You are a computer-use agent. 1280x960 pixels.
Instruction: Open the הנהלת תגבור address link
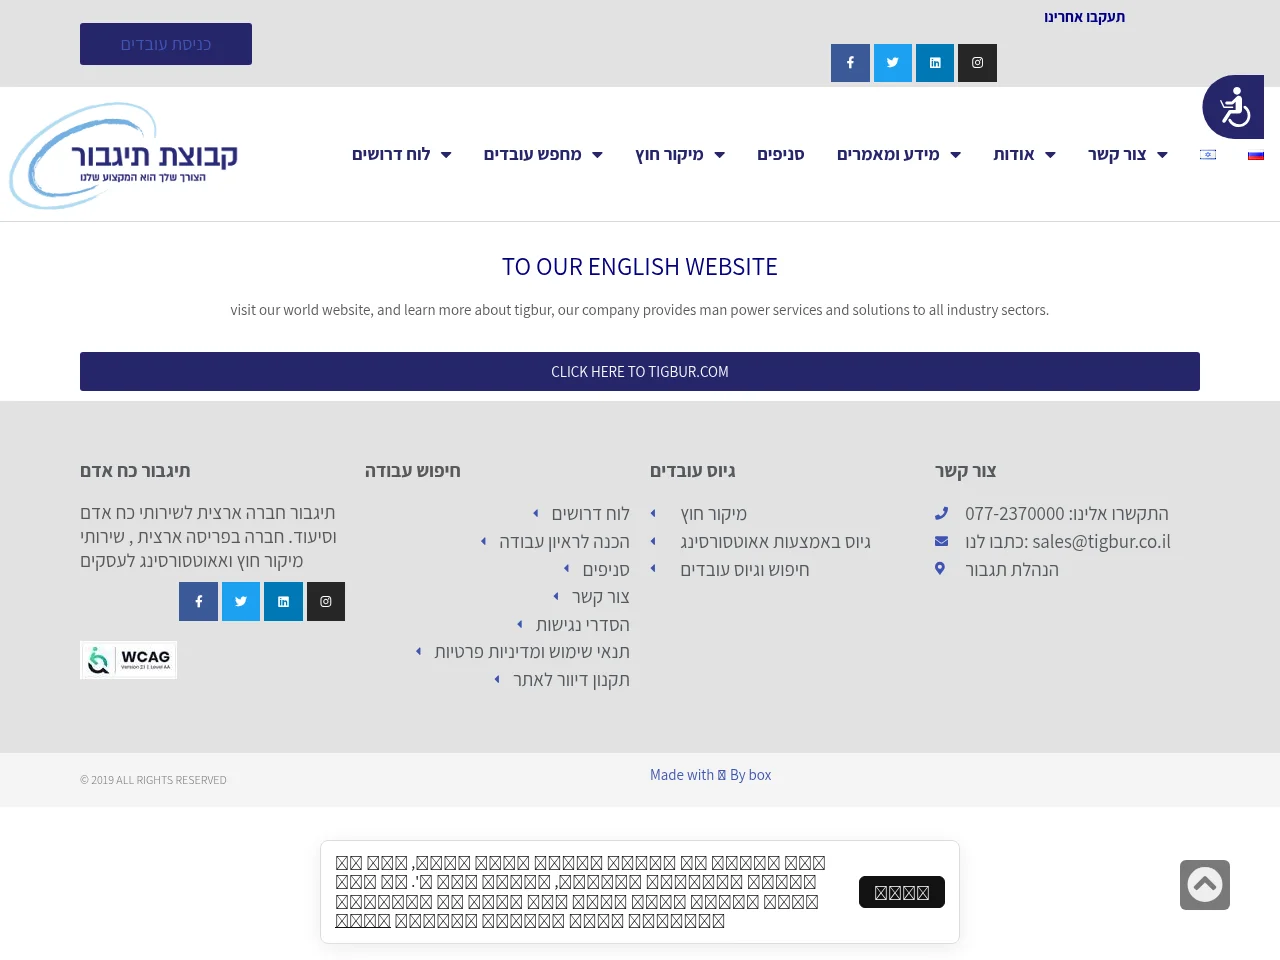(x=1012, y=569)
